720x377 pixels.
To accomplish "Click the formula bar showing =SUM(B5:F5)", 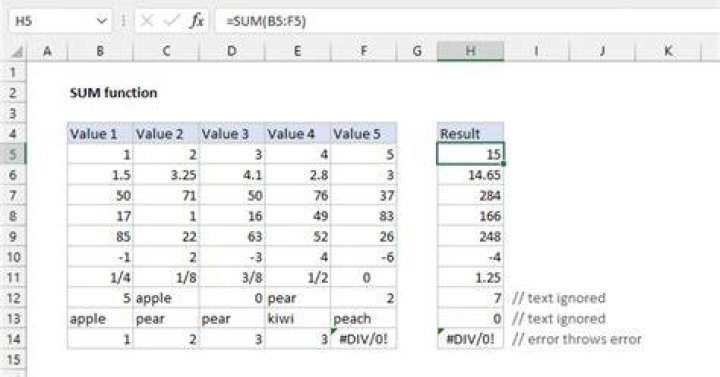I will [467, 21].
